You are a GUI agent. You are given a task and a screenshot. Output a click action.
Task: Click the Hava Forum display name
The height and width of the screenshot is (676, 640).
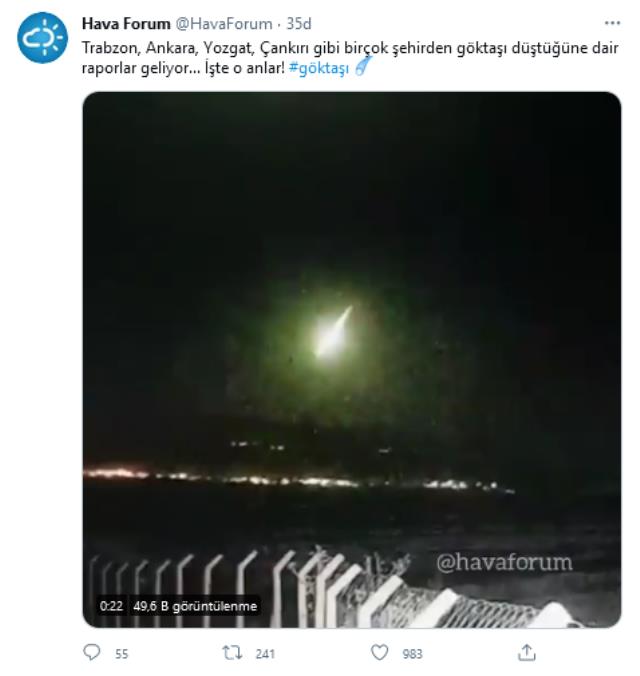126,24
